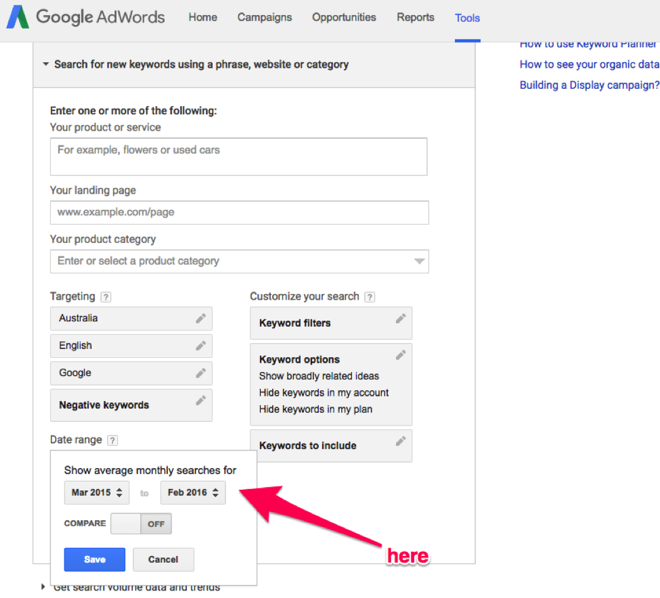Viewport: 660px width, 598px height.
Task: Open How to see your organic data link
Action: (589, 64)
